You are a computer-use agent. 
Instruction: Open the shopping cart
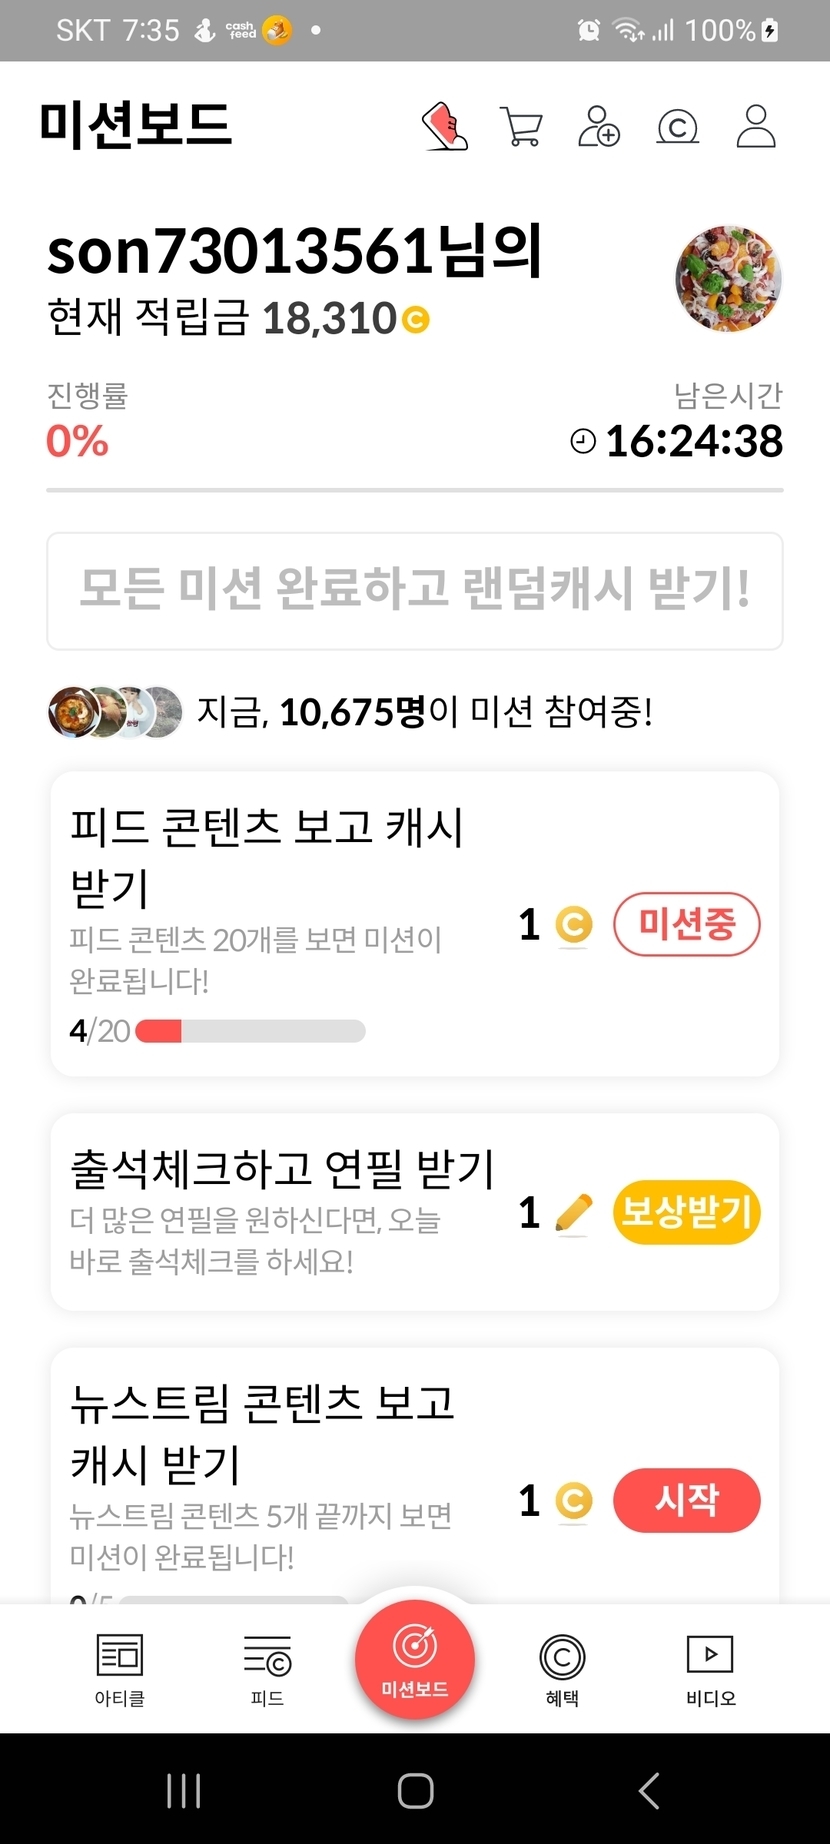pyautogui.click(x=521, y=127)
